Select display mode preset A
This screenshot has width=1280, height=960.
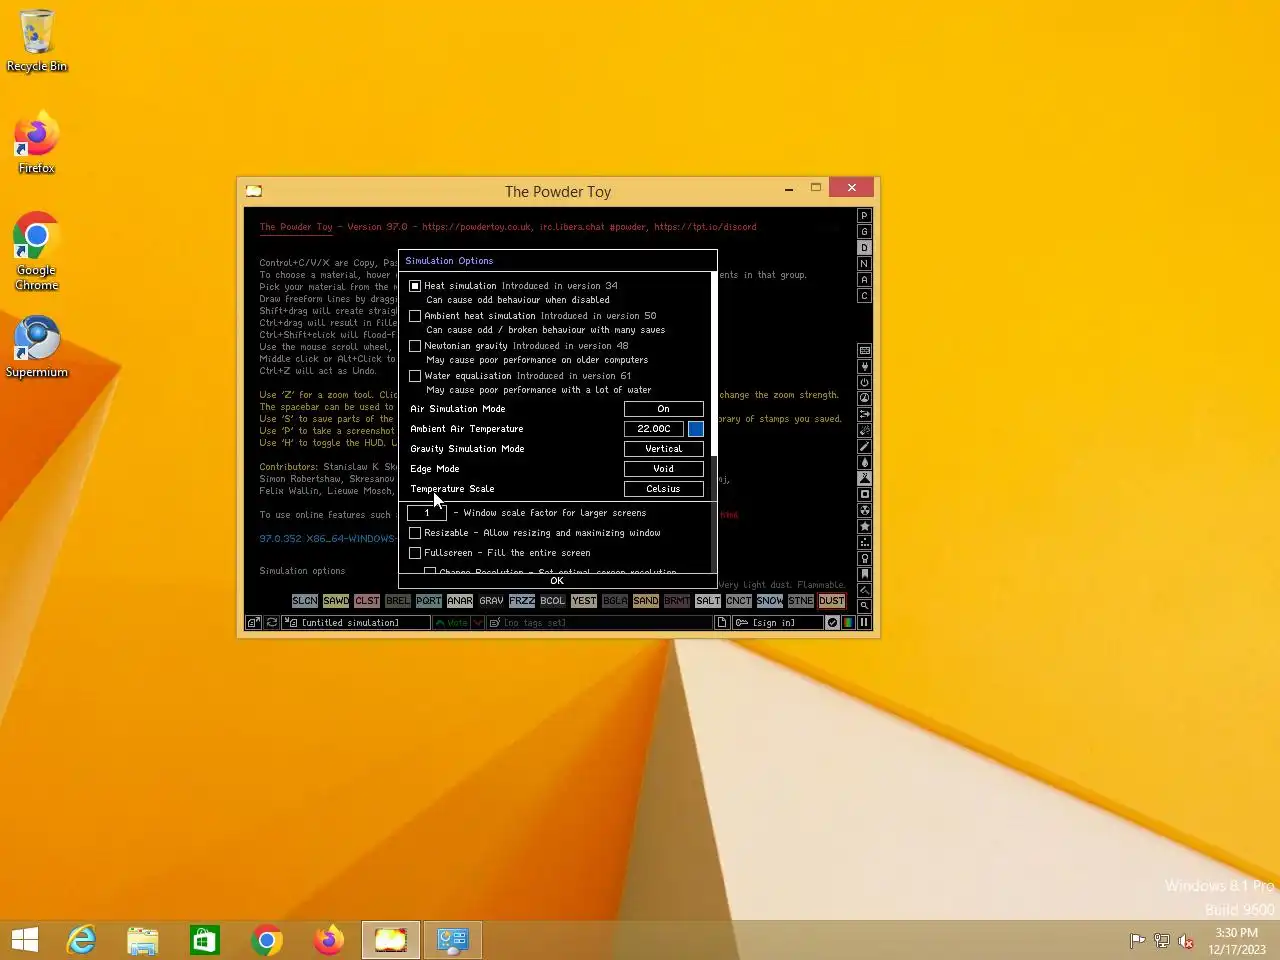865,280
